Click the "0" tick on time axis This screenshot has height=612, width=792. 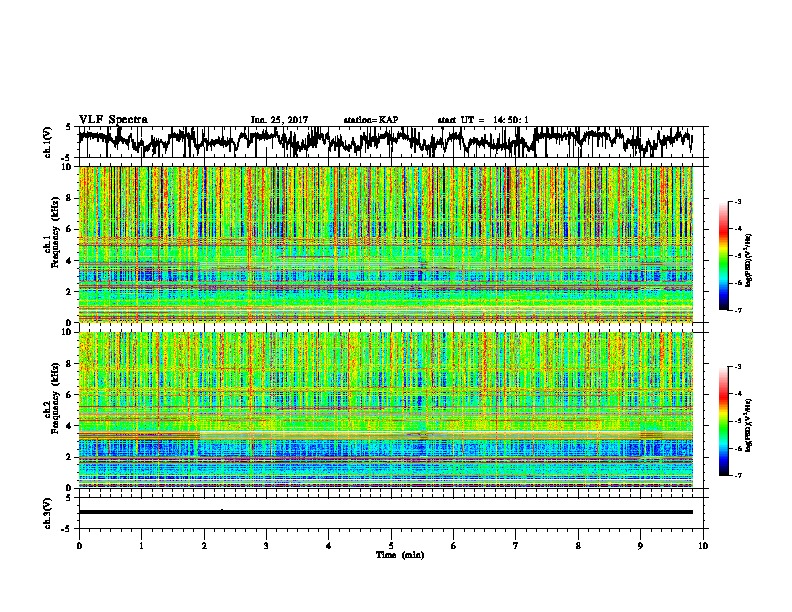79,546
